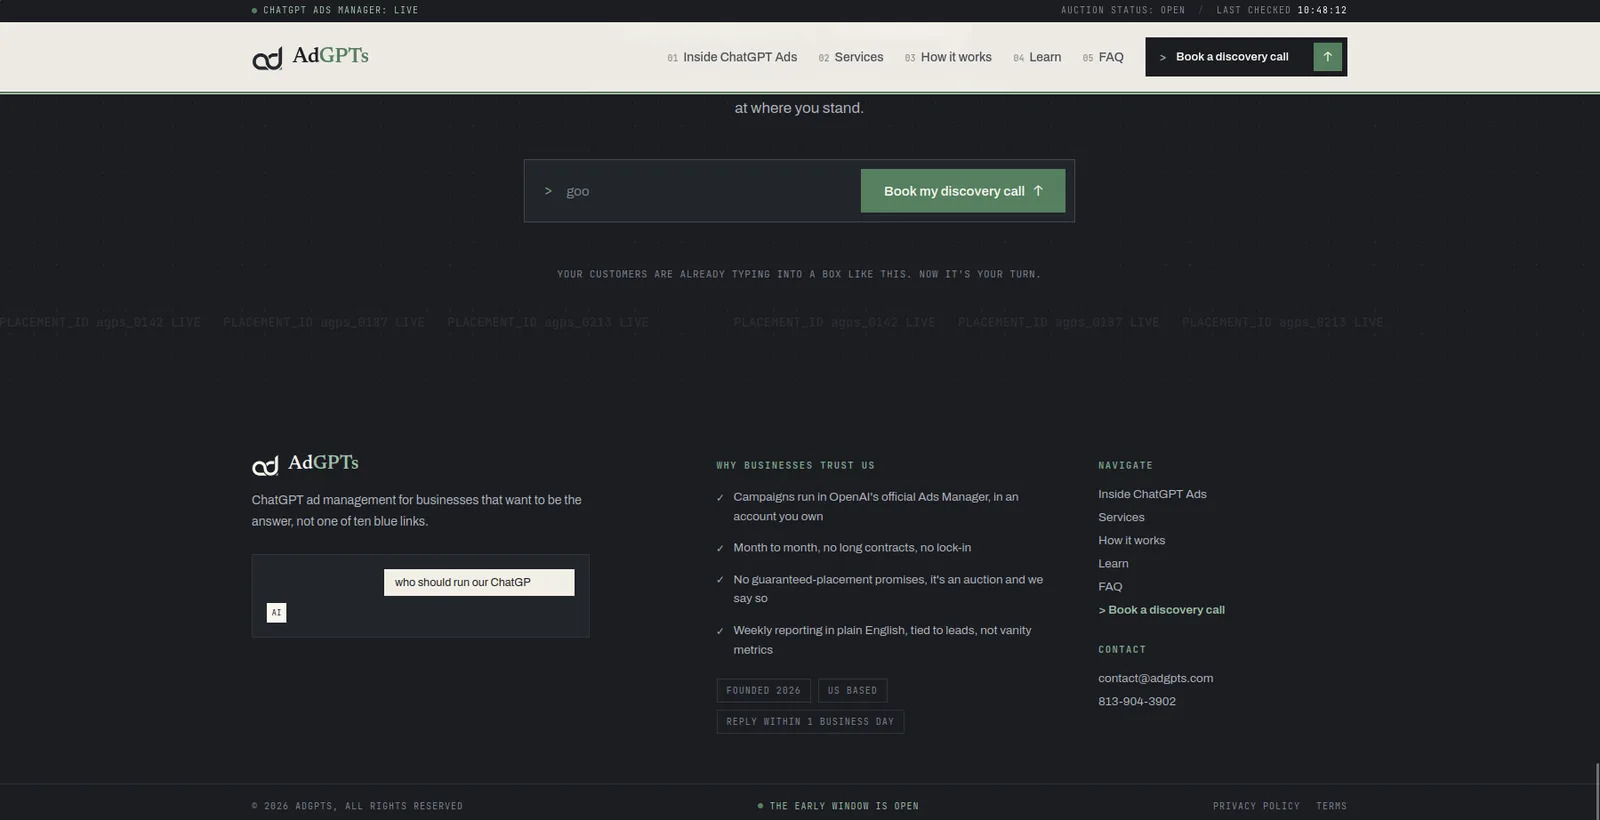This screenshot has width=1600, height=820.
Task: Click footer link Inside ChatGPT Ads
Action: click(x=1152, y=494)
